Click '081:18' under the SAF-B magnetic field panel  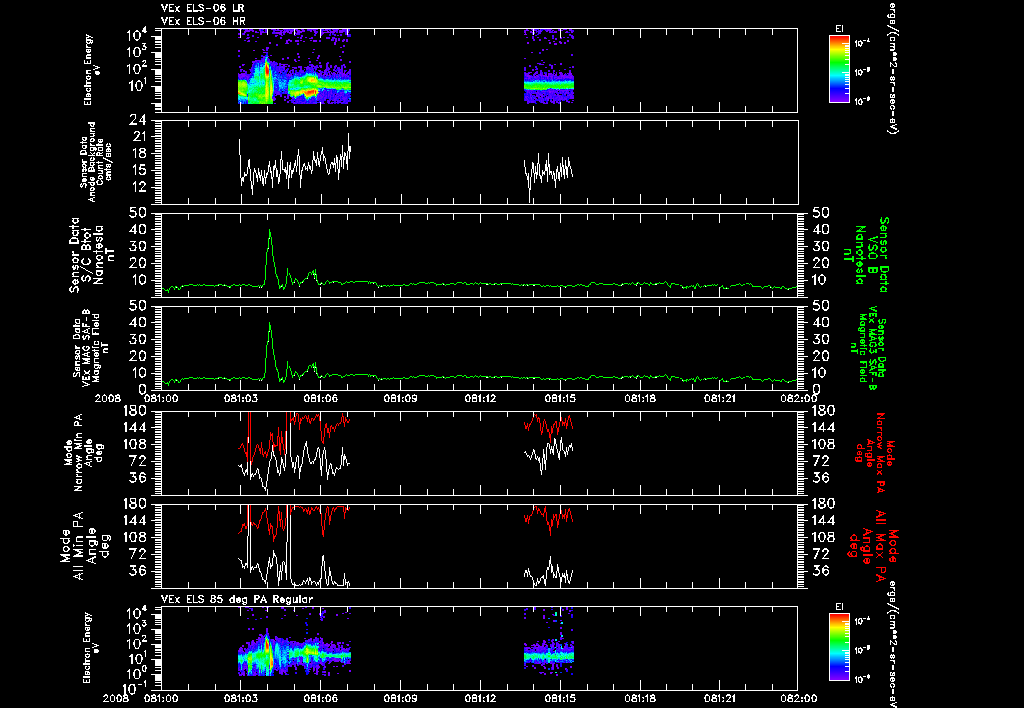tap(640, 398)
